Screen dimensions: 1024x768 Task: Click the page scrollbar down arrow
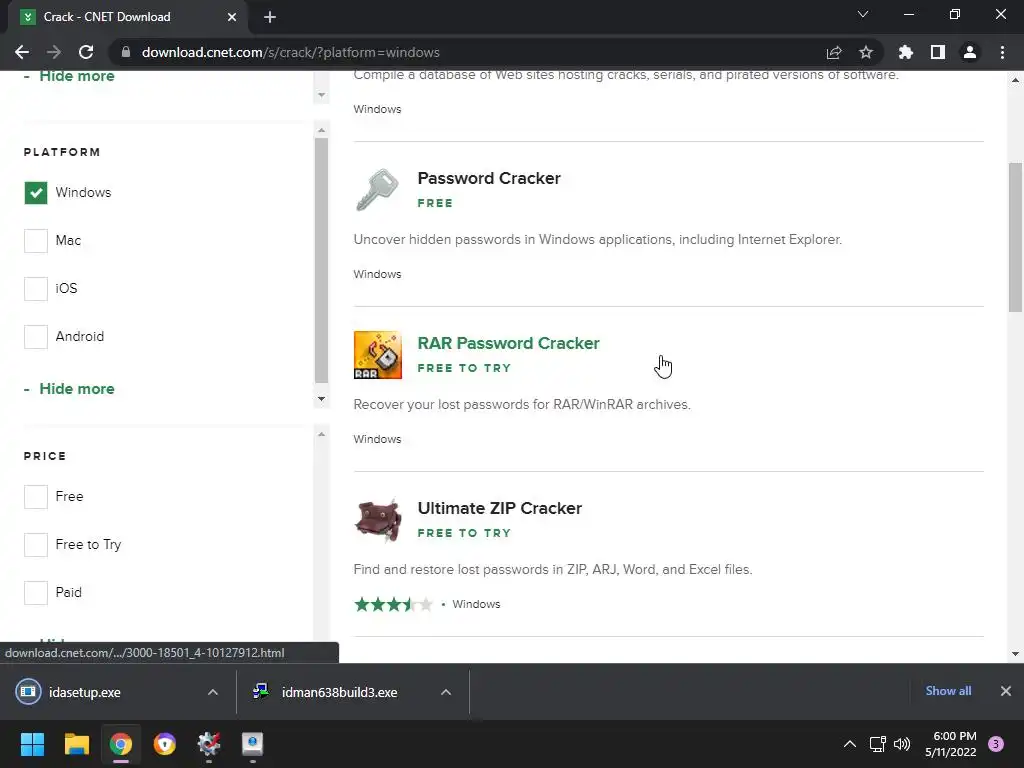click(1015, 654)
